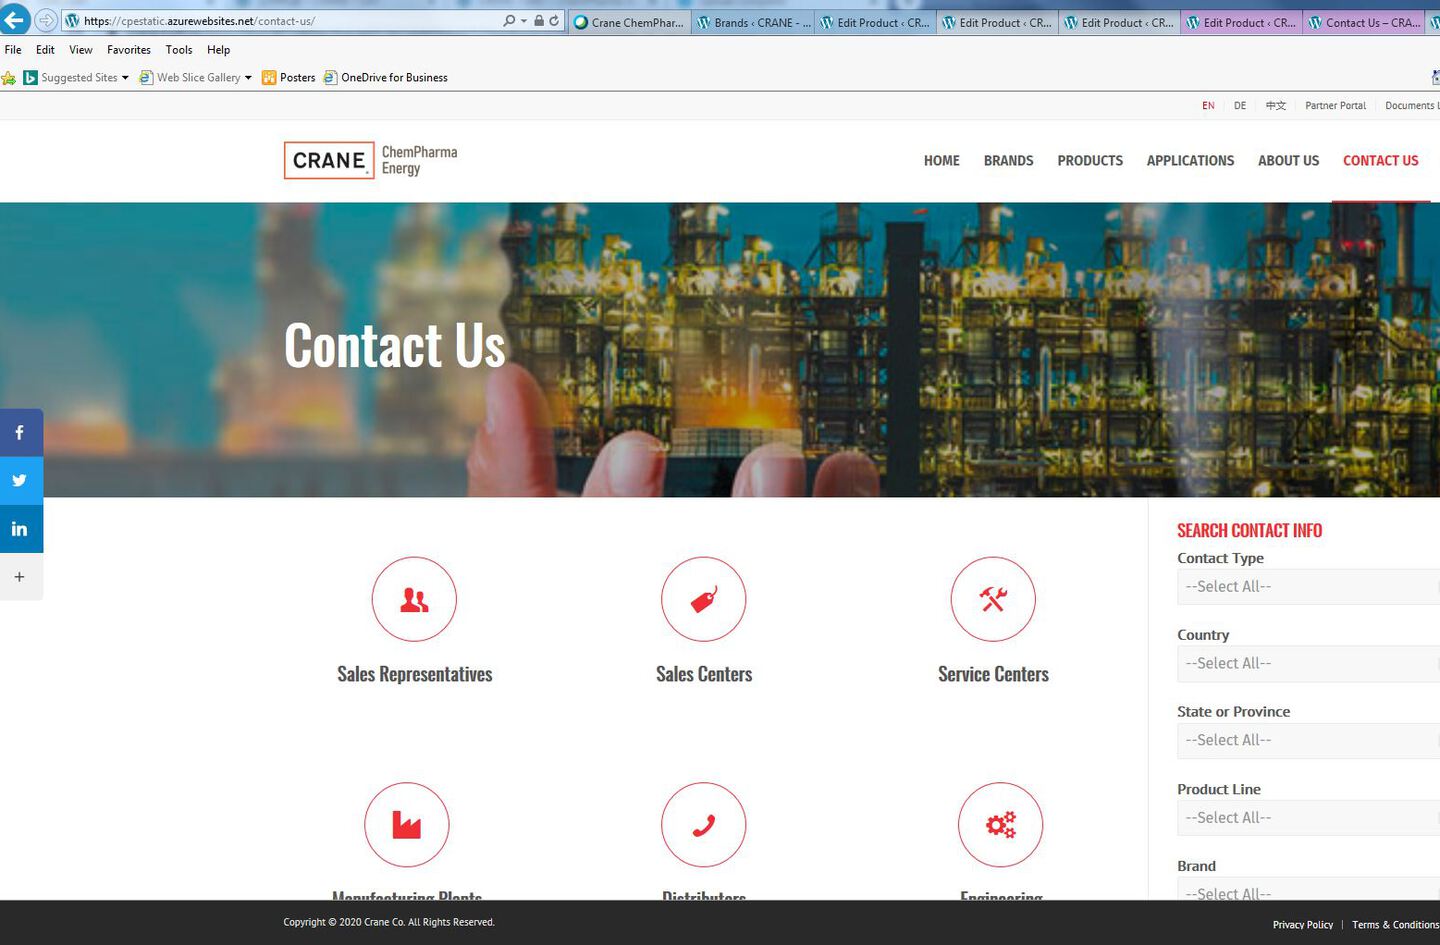Click the Sales Representatives circle icon
This screenshot has width=1440, height=945.
click(414, 599)
